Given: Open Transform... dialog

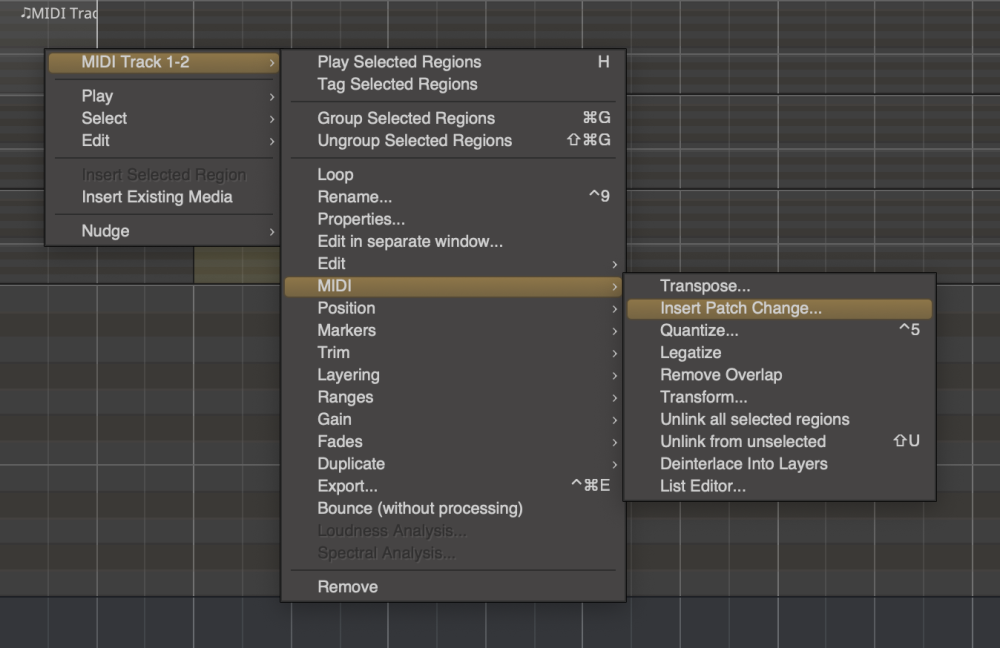Looking at the screenshot, I should [x=779, y=397].
